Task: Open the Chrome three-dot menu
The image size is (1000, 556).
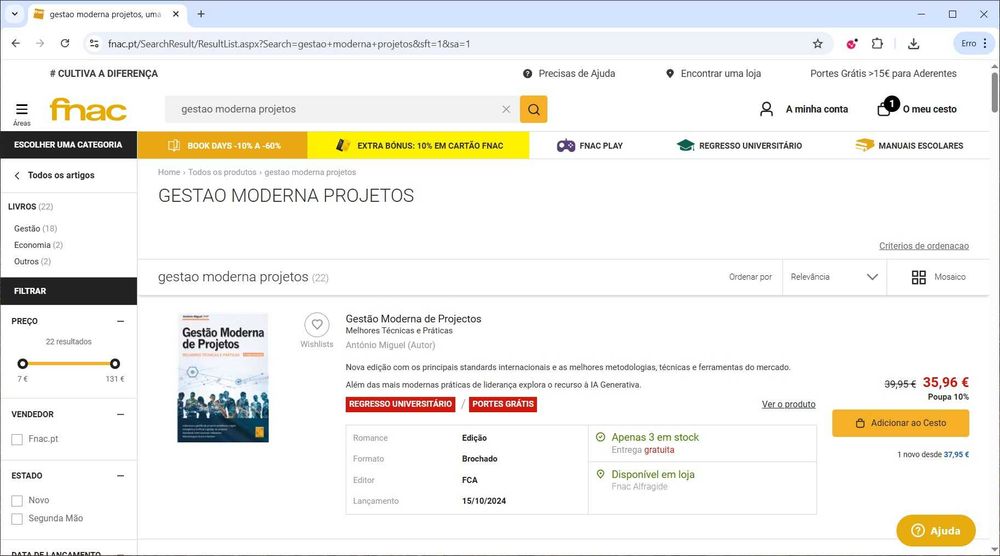Action: (x=985, y=43)
